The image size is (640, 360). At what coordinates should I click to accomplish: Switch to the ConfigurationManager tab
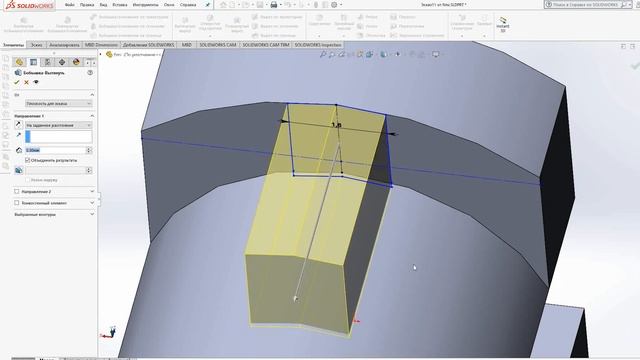[47, 62]
